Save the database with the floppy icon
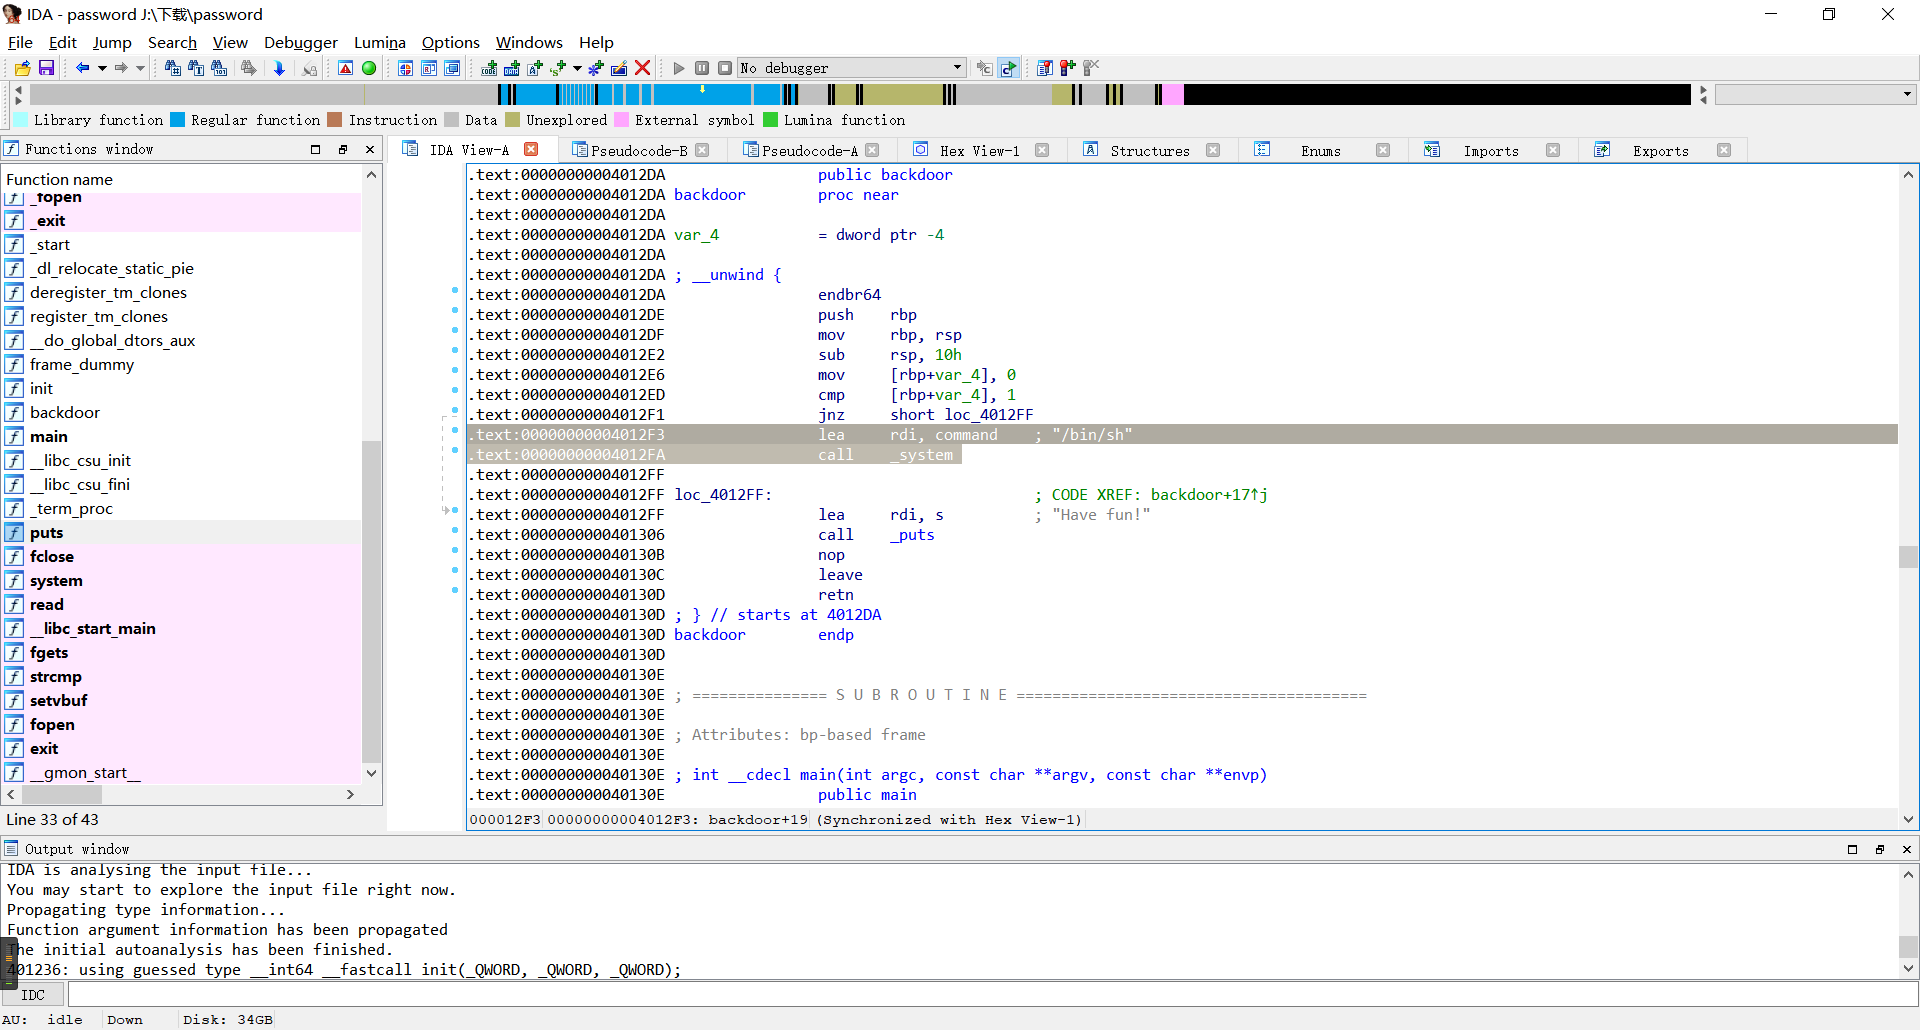Viewport: 1920px width, 1030px height. pos(46,68)
